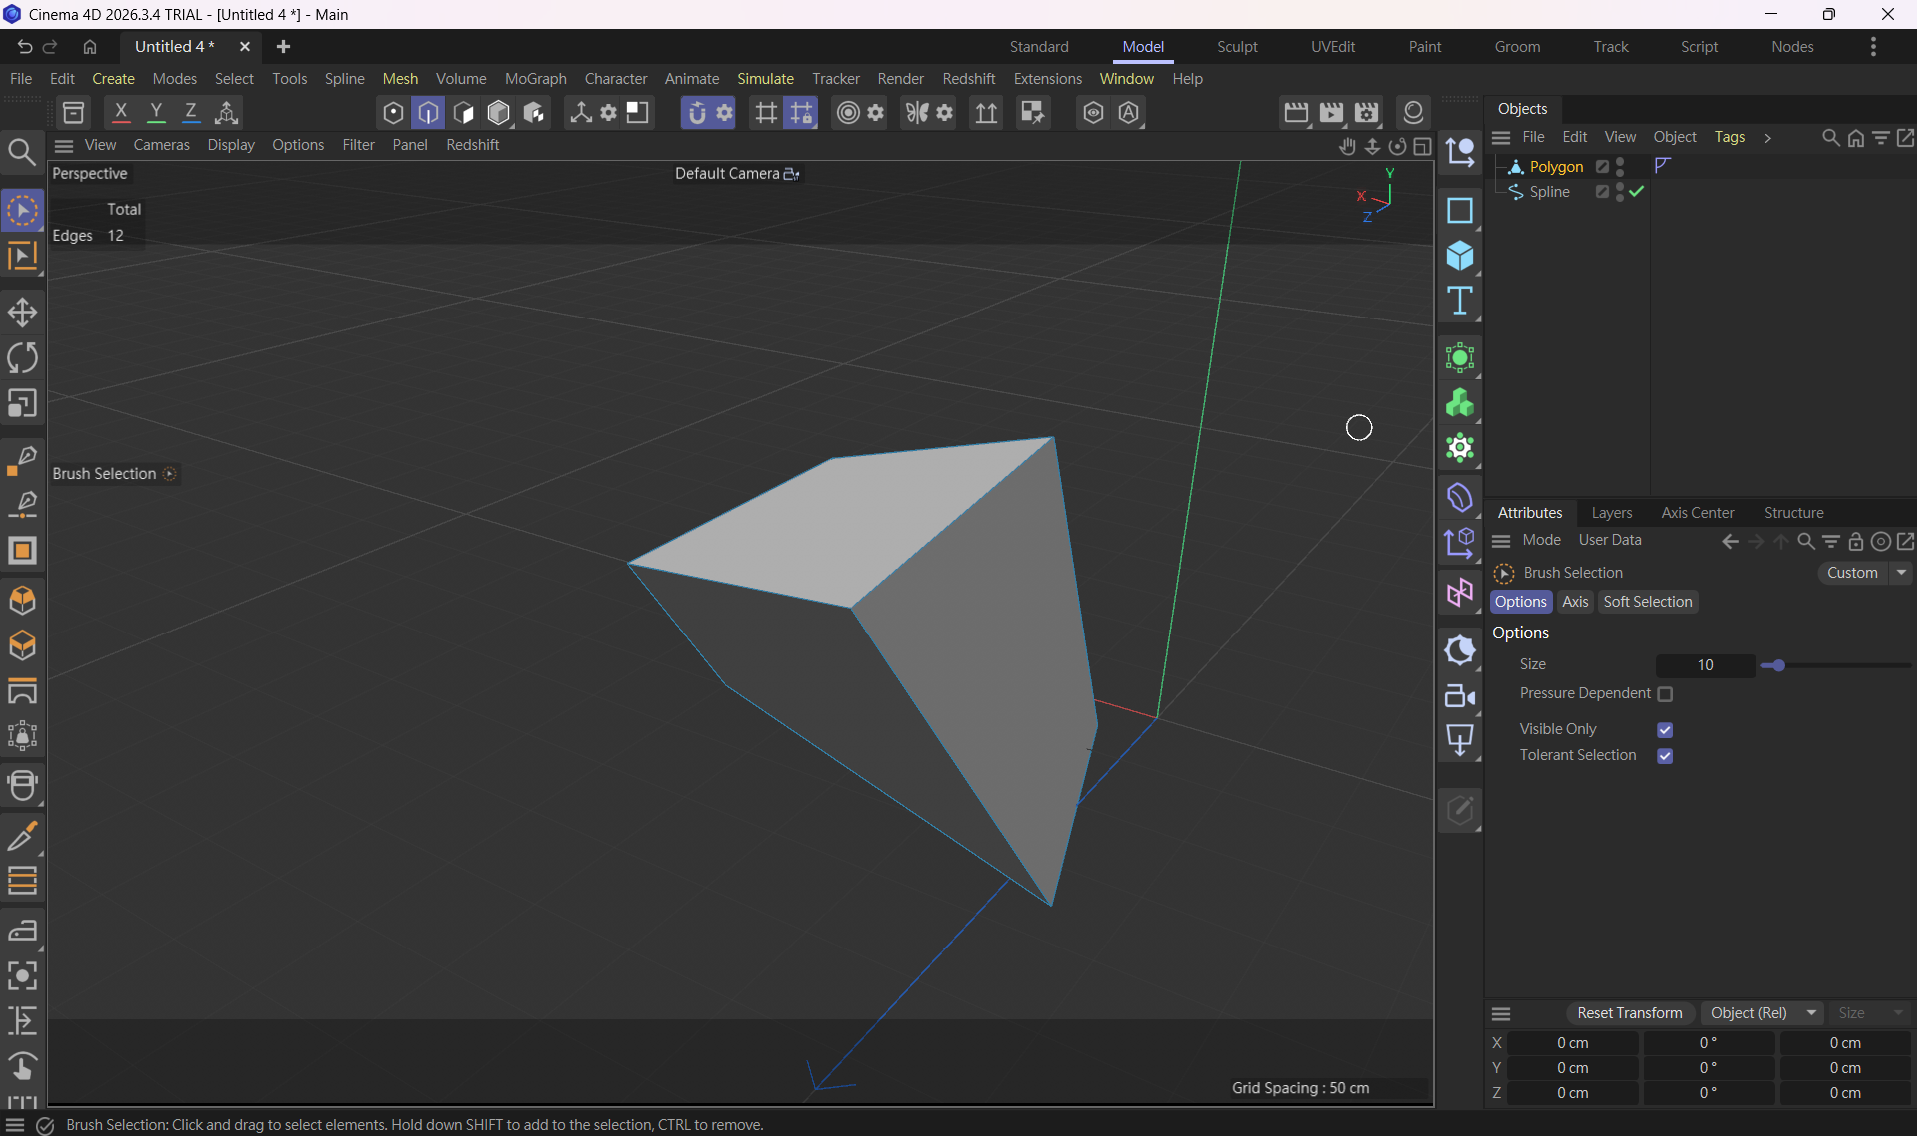Screen dimensions: 1917x1136
Task: Switch to the Sculpt layout
Action: pos(1237,47)
